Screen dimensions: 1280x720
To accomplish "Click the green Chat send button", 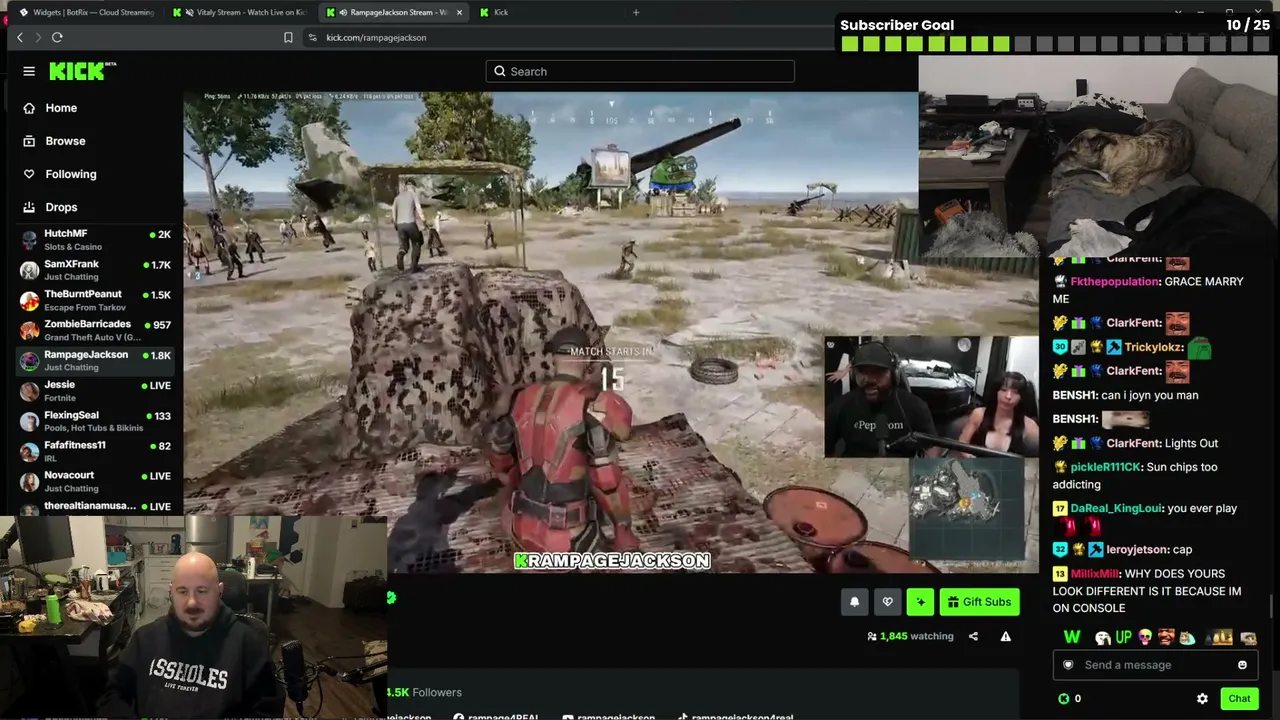I will click(x=1239, y=698).
